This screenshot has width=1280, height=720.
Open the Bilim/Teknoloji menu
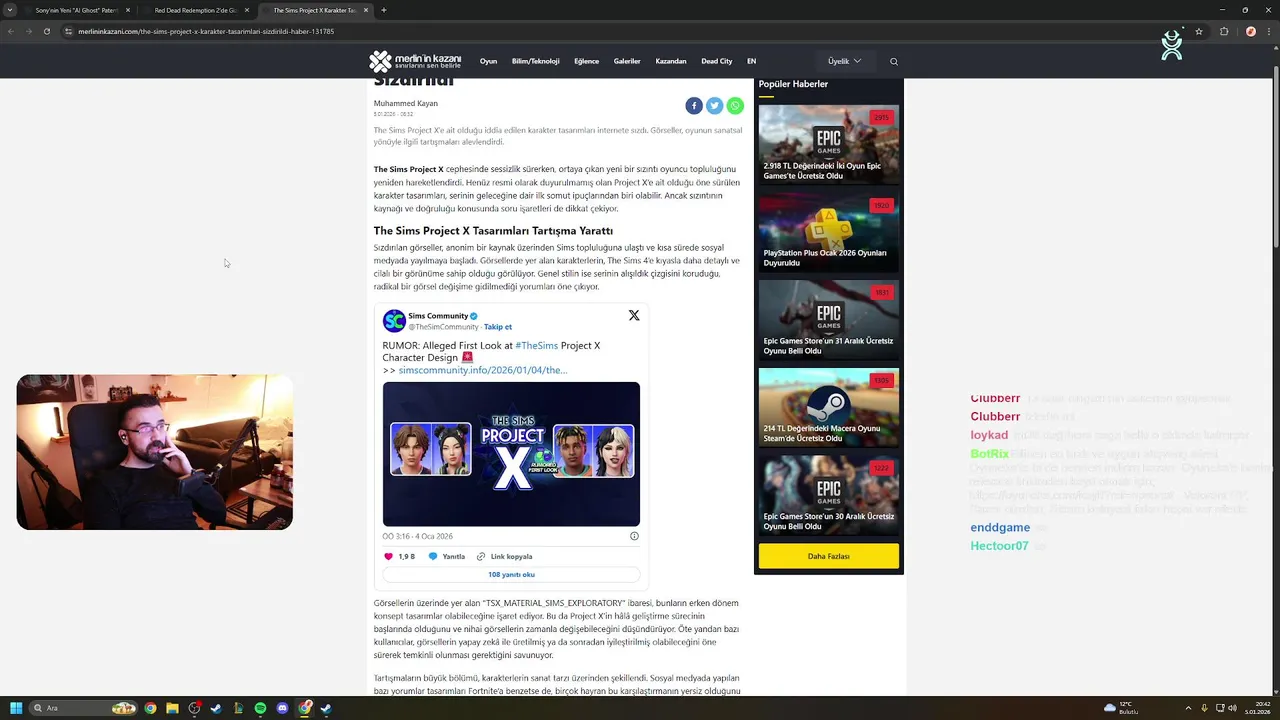pos(536,61)
